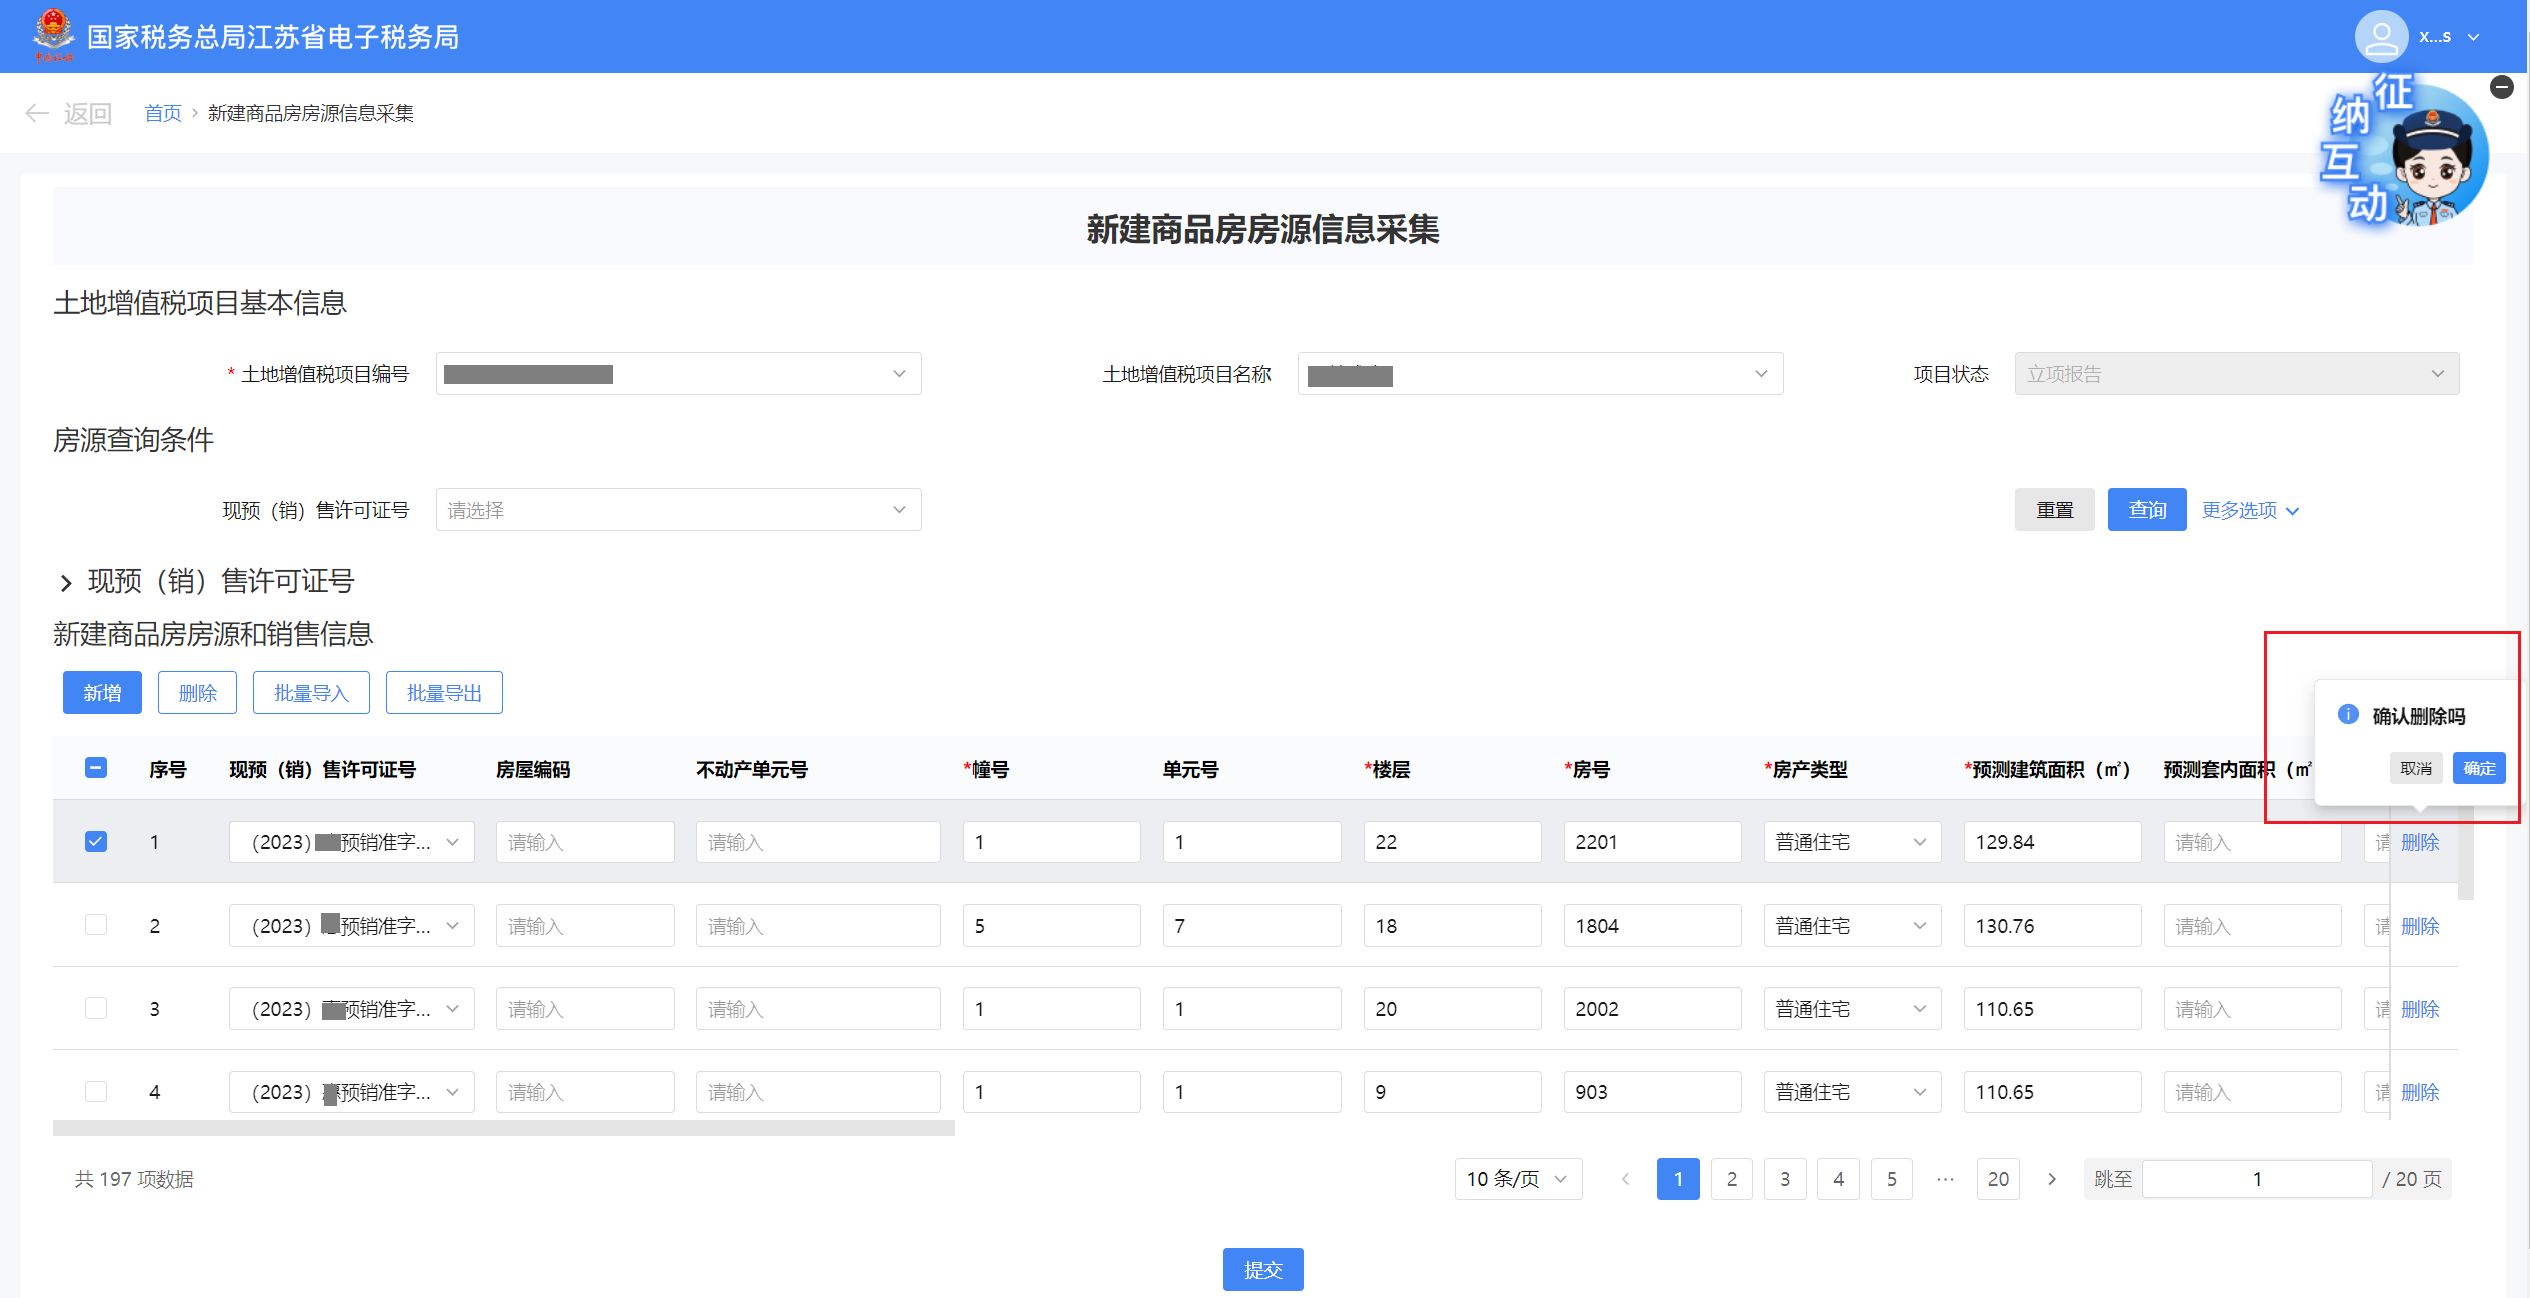Check the row 3 checkbox
The image size is (2530, 1298).
coord(96,1008)
